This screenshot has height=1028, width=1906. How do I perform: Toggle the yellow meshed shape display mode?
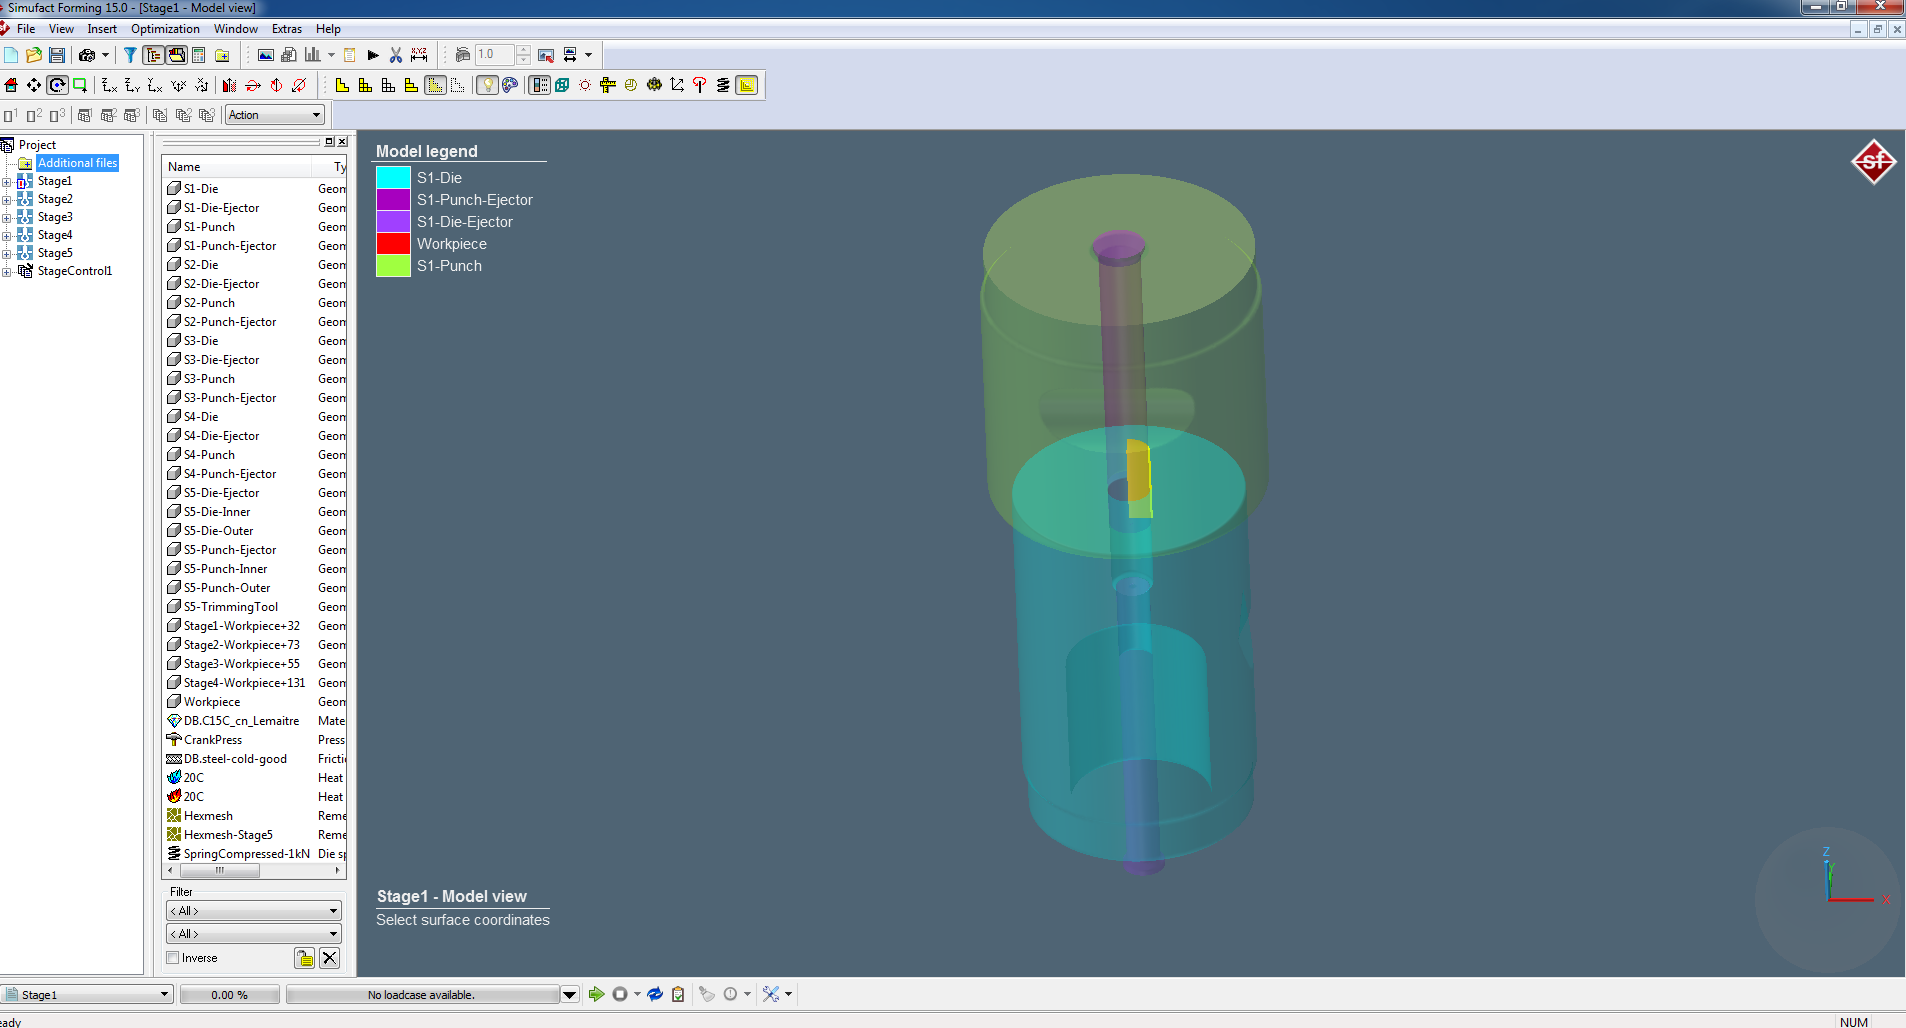[366, 85]
